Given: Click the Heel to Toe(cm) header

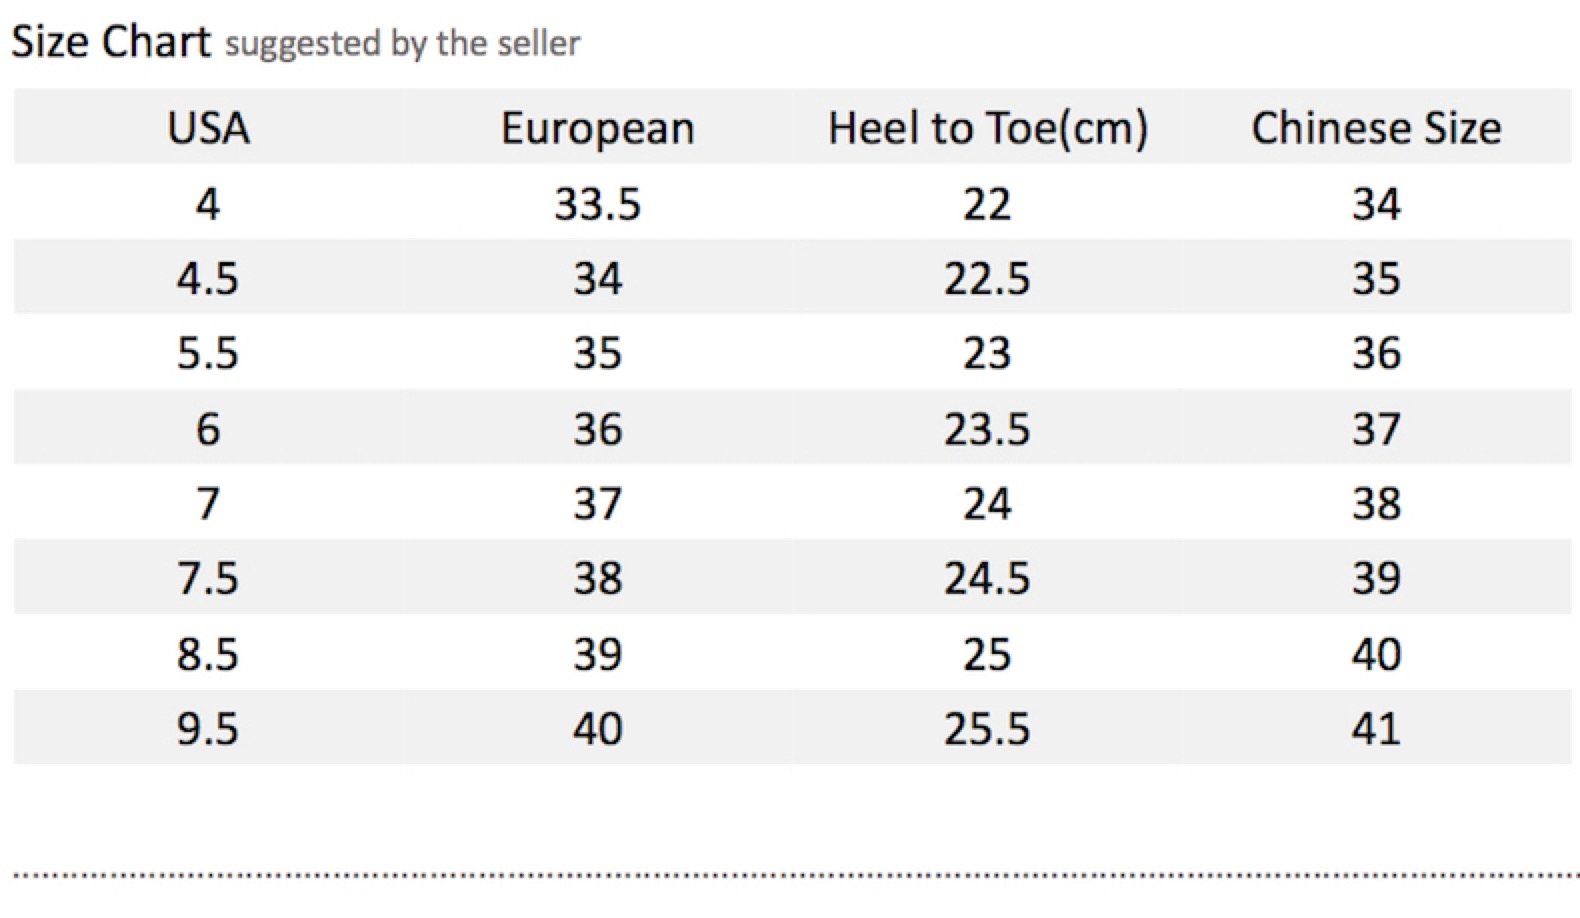Looking at the screenshot, I should 988,129.
